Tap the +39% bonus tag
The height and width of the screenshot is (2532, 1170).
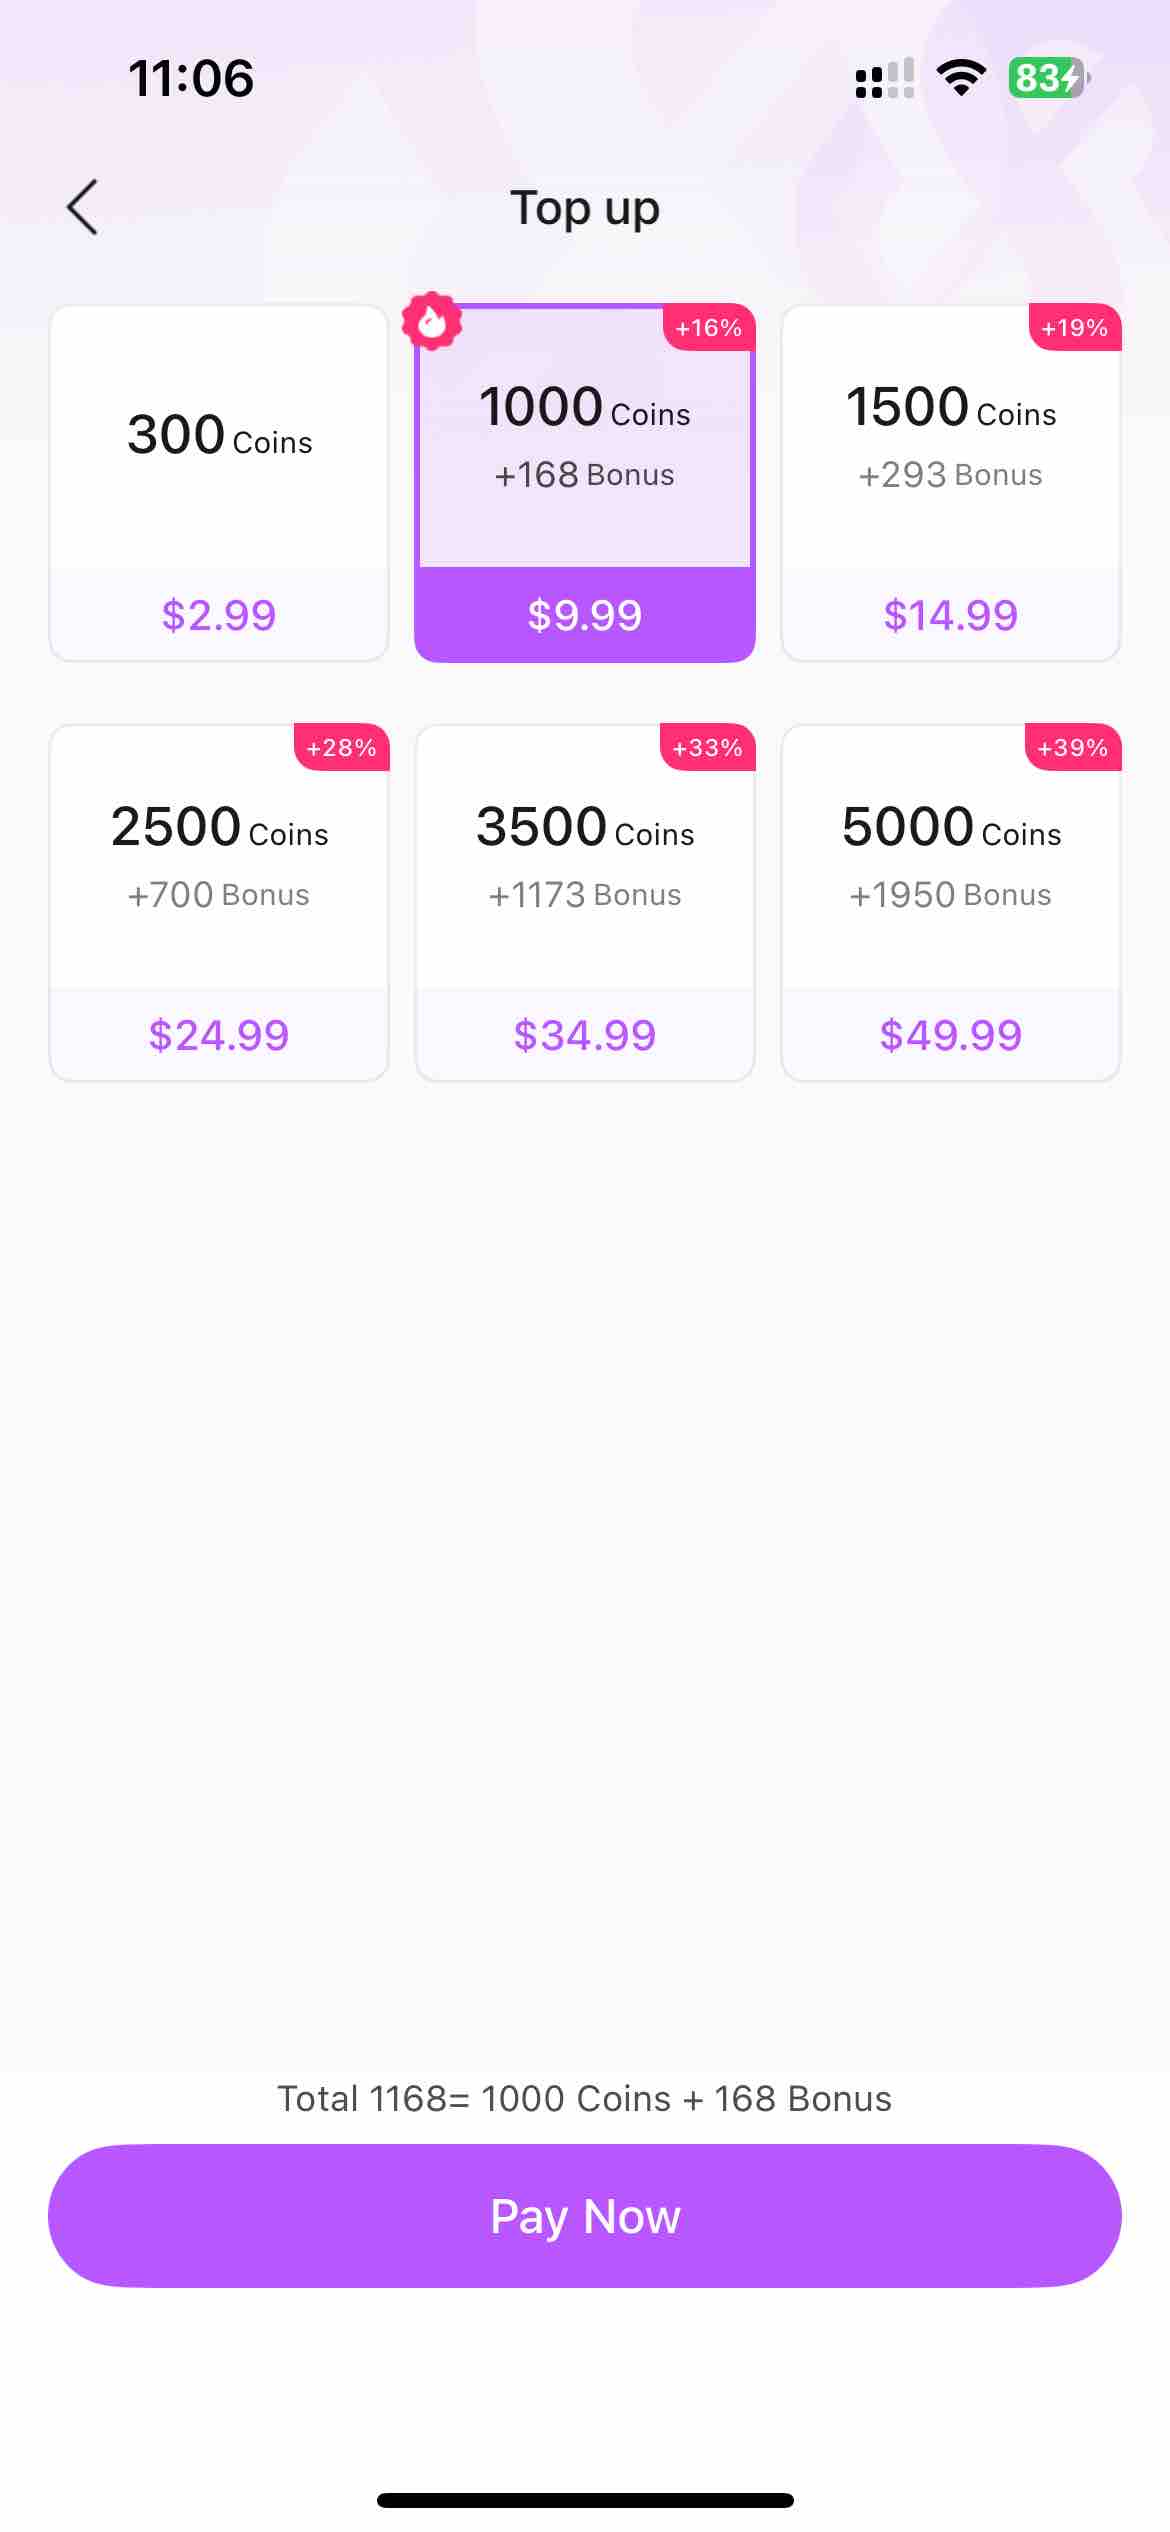click(1073, 748)
